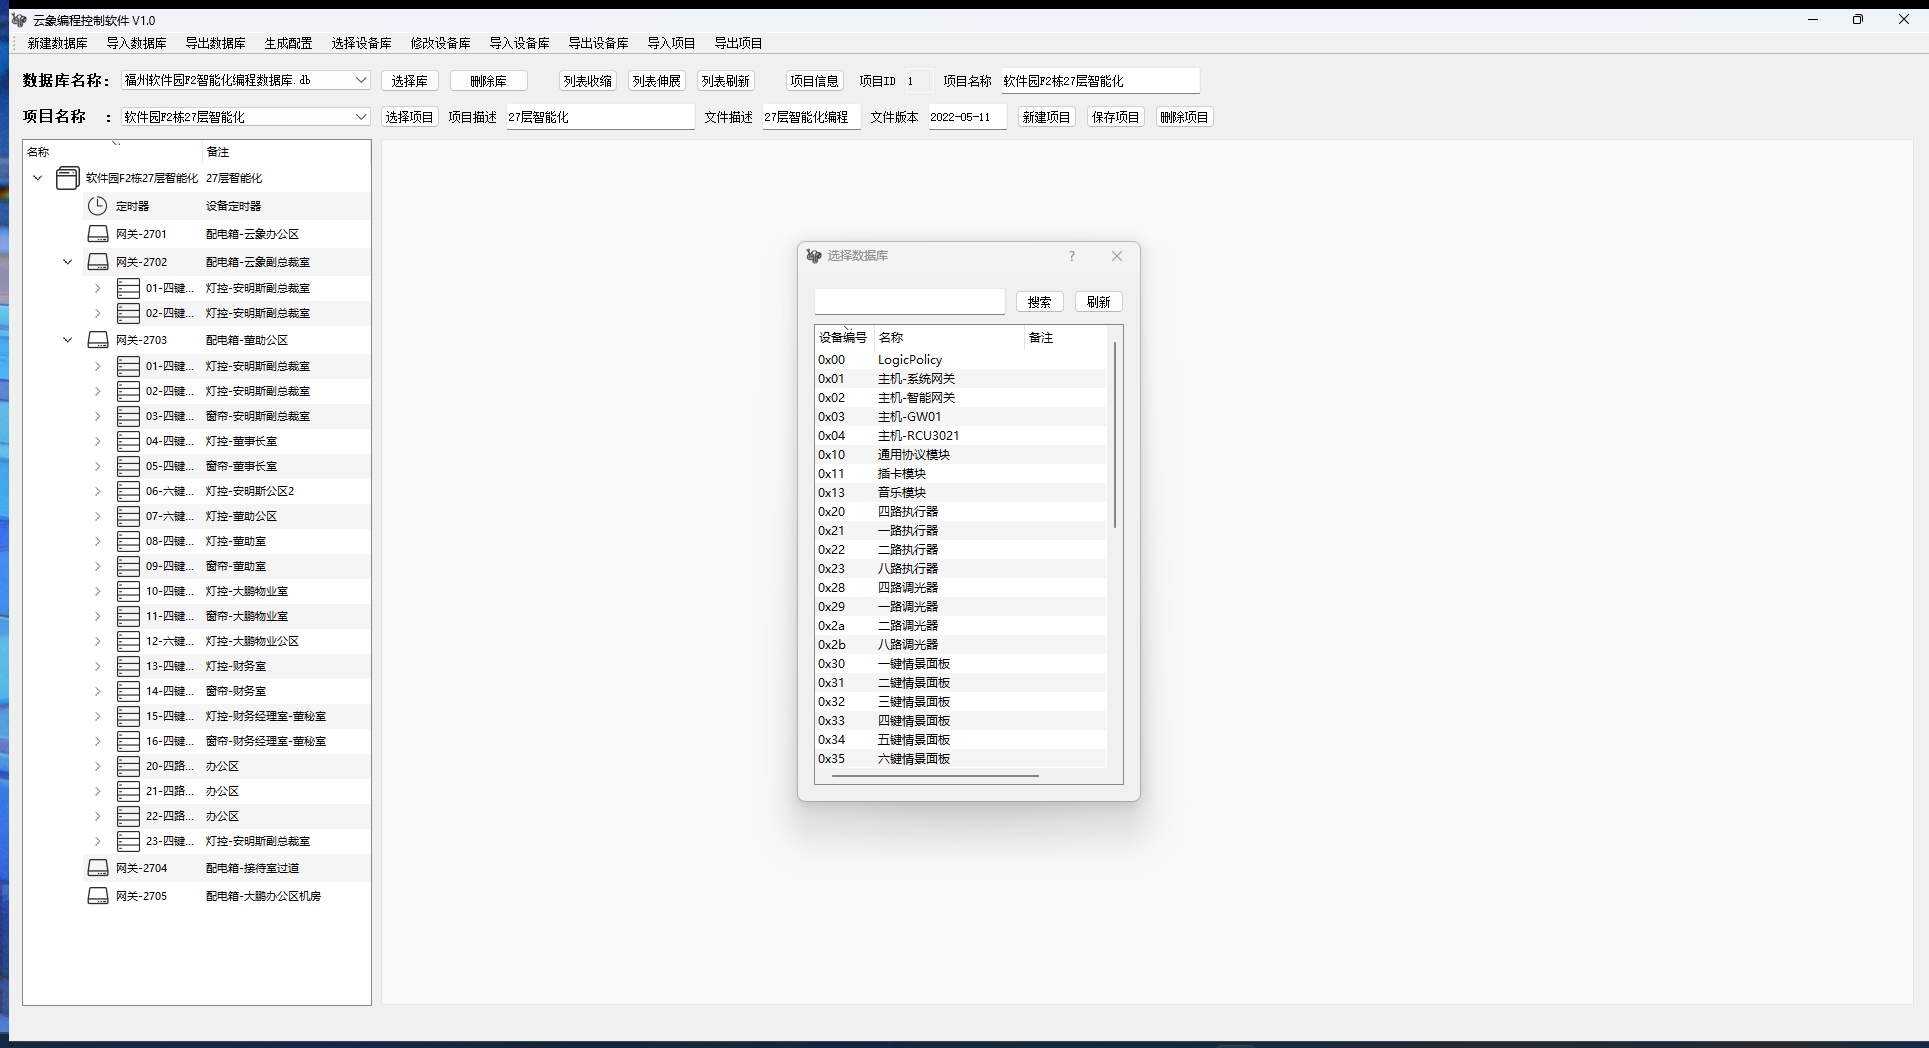The height and width of the screenshot is (1048, 1929).
Task: Collapse the 网关-2702 tree node
Action: click(x=68, y=262)
